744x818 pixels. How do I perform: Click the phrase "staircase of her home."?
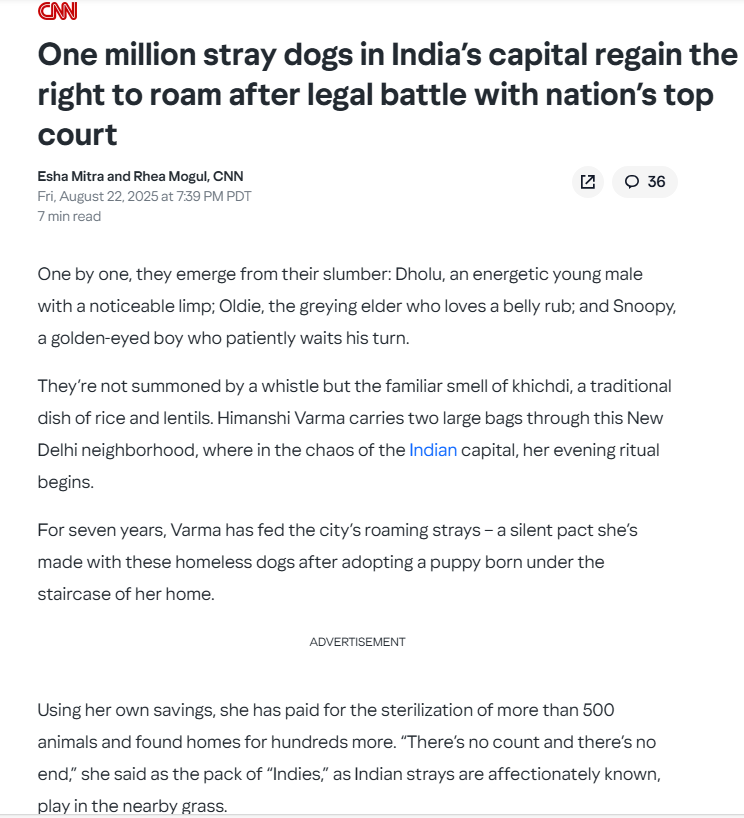(x=126, y=594)
